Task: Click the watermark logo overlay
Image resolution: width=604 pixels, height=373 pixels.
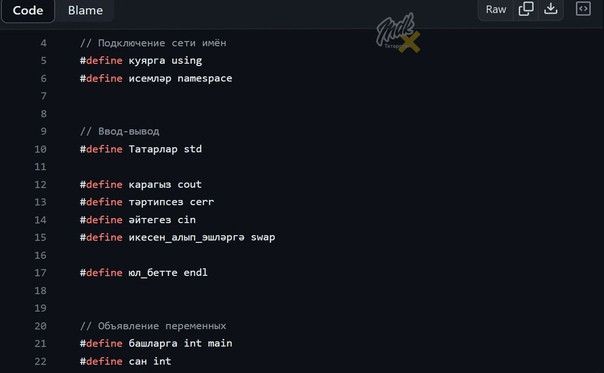Action: coord(398,33)
